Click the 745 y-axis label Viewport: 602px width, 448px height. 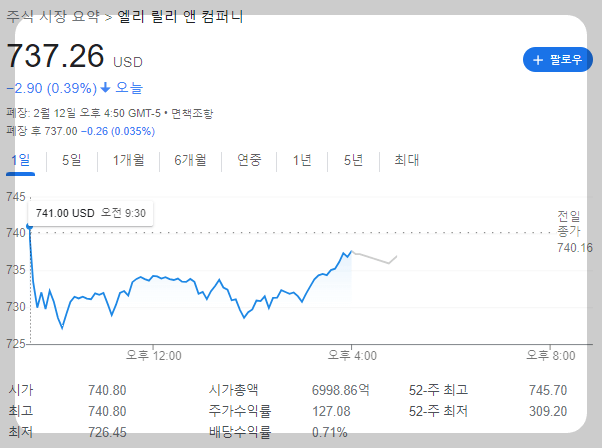[x=15, y=197]
